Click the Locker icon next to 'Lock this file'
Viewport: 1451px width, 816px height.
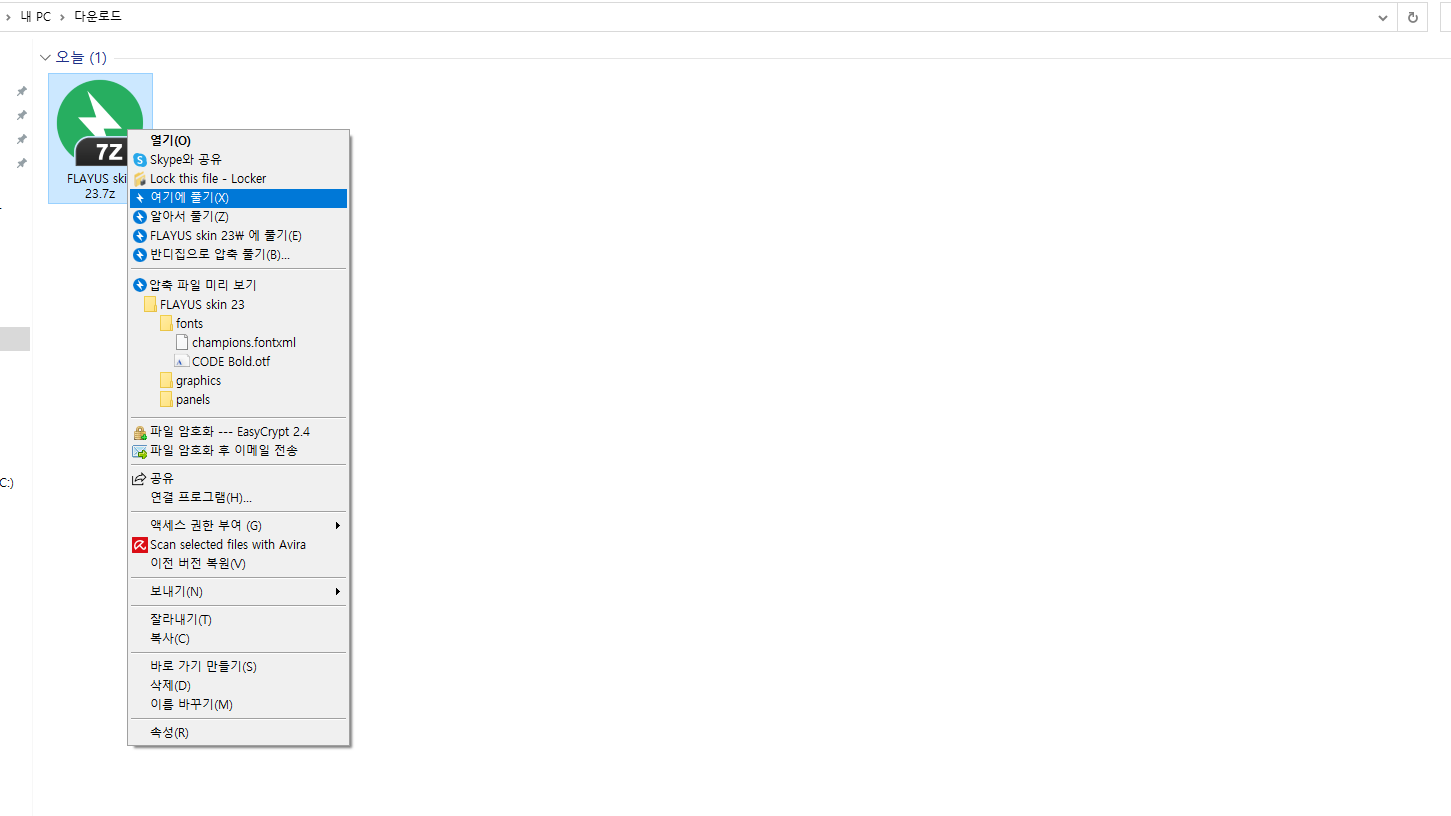(x=140, y=179)
